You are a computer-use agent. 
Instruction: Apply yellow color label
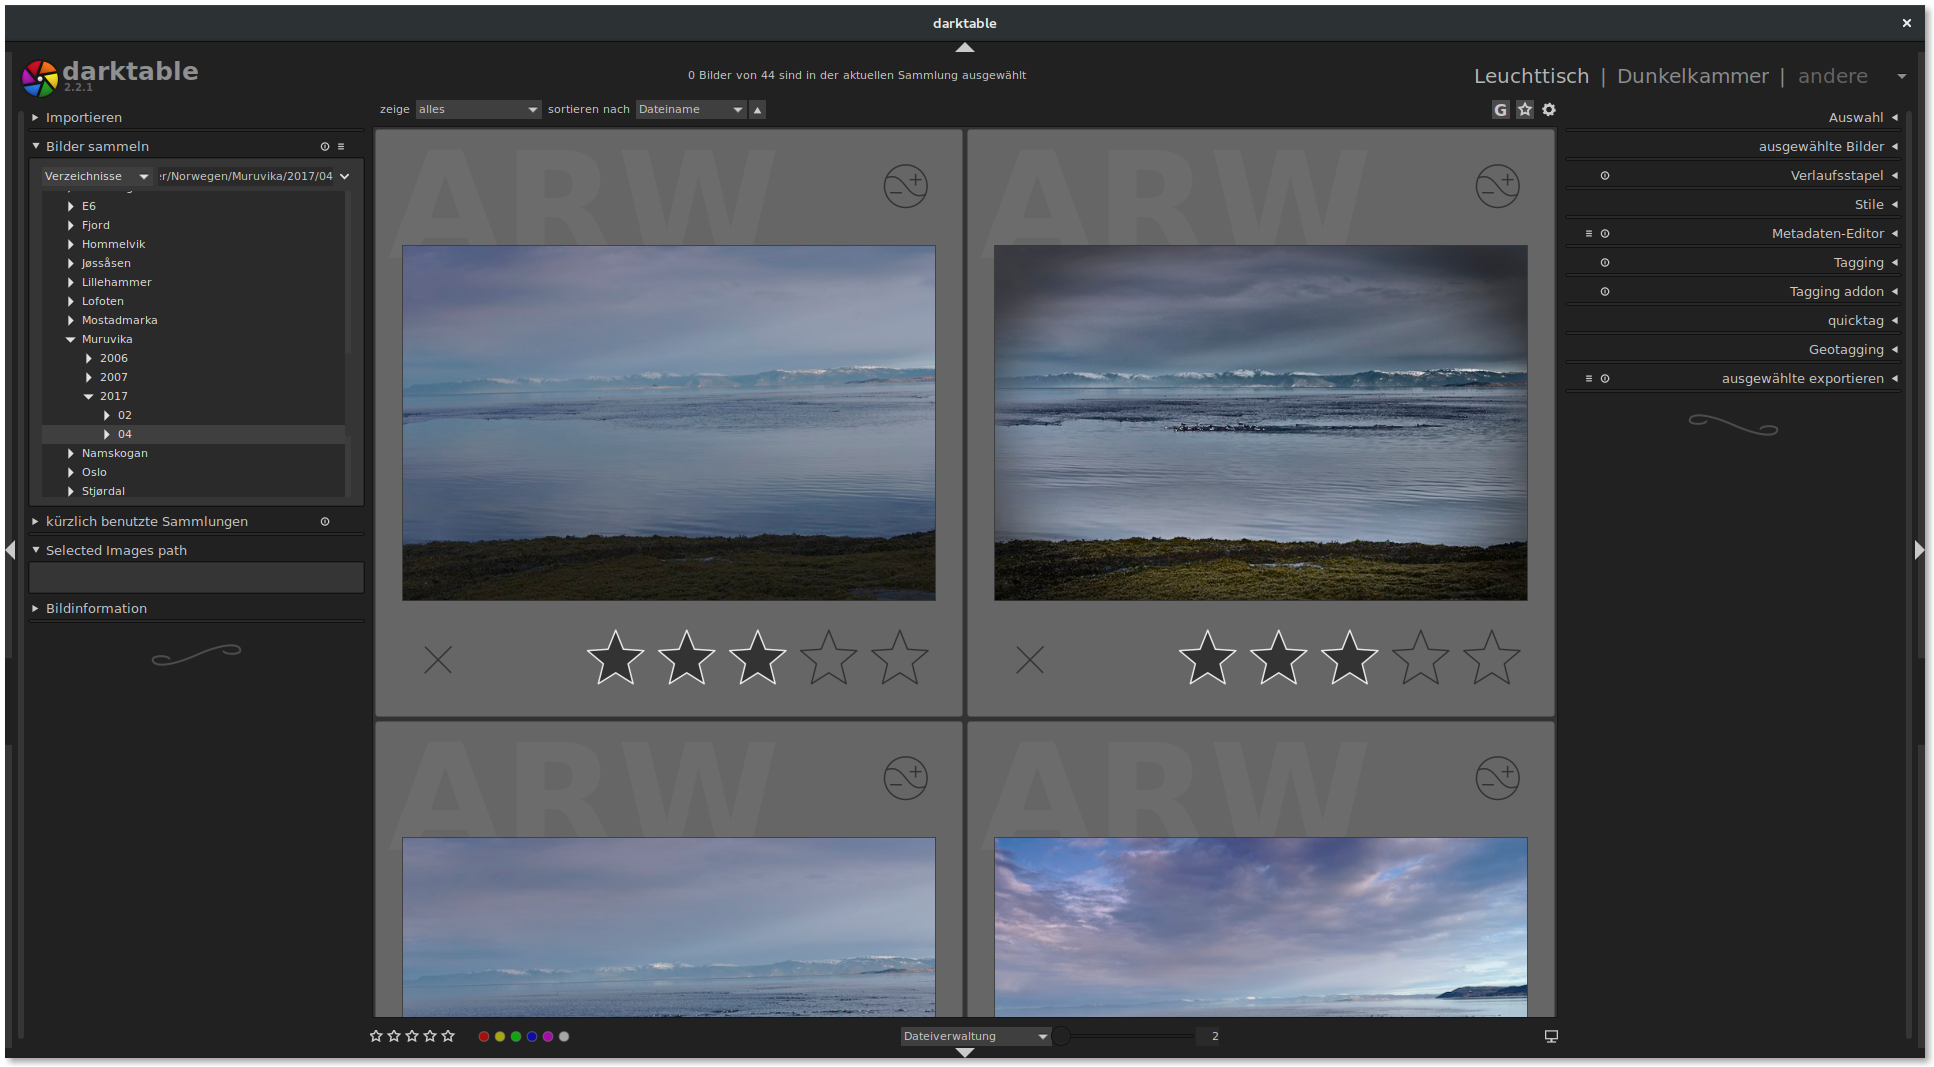500,1037
